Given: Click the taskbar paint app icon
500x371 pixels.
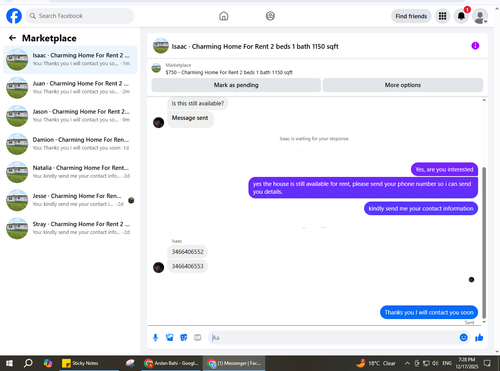Looking at the screenshot, I should pos(130,363).
